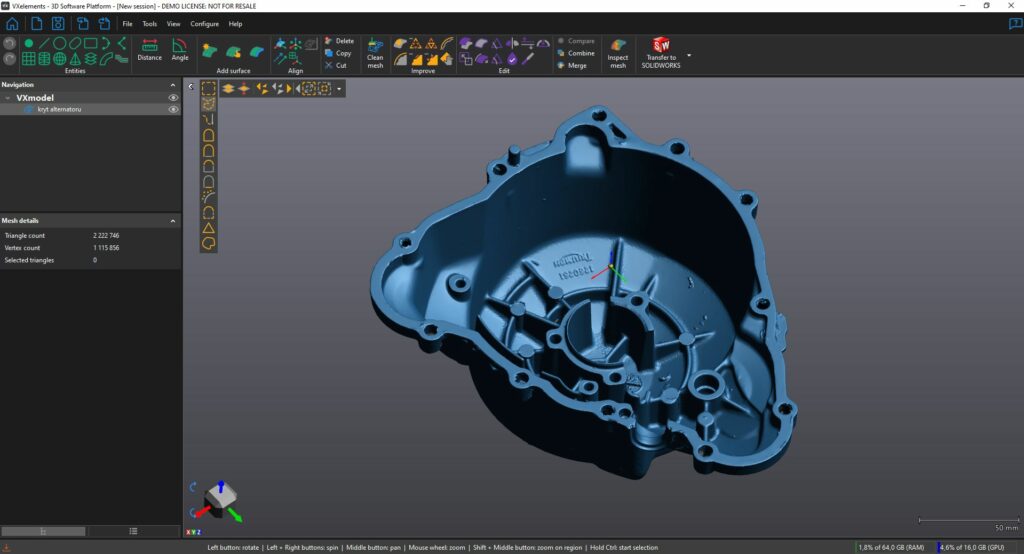1024x554 pixels.
Task: Click the Home icon in top bar
Action: point(12,23)
